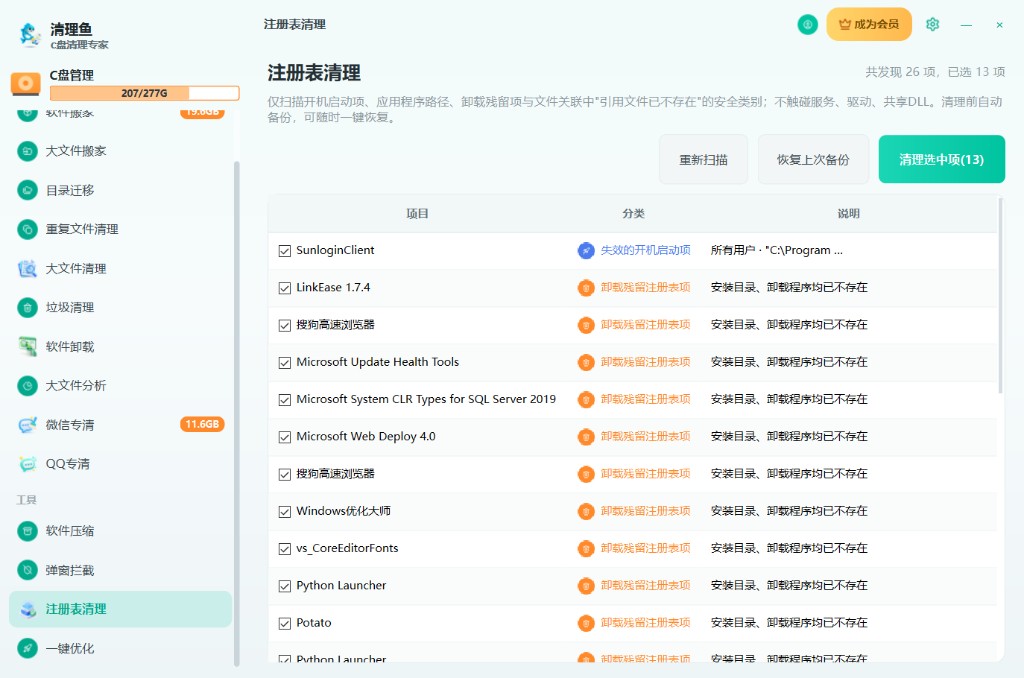
Task: Click the orange category icon for Windows优化大师
Action: tap(586, 511)
